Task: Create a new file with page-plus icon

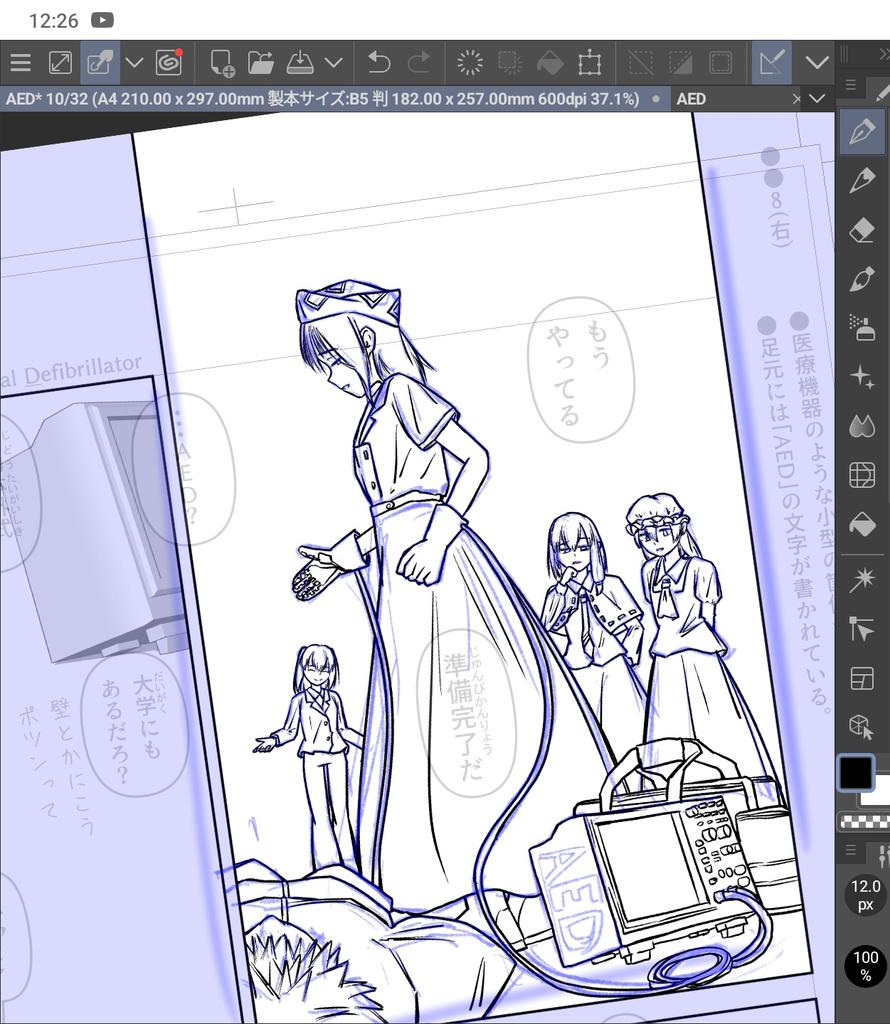Action: 222,63
